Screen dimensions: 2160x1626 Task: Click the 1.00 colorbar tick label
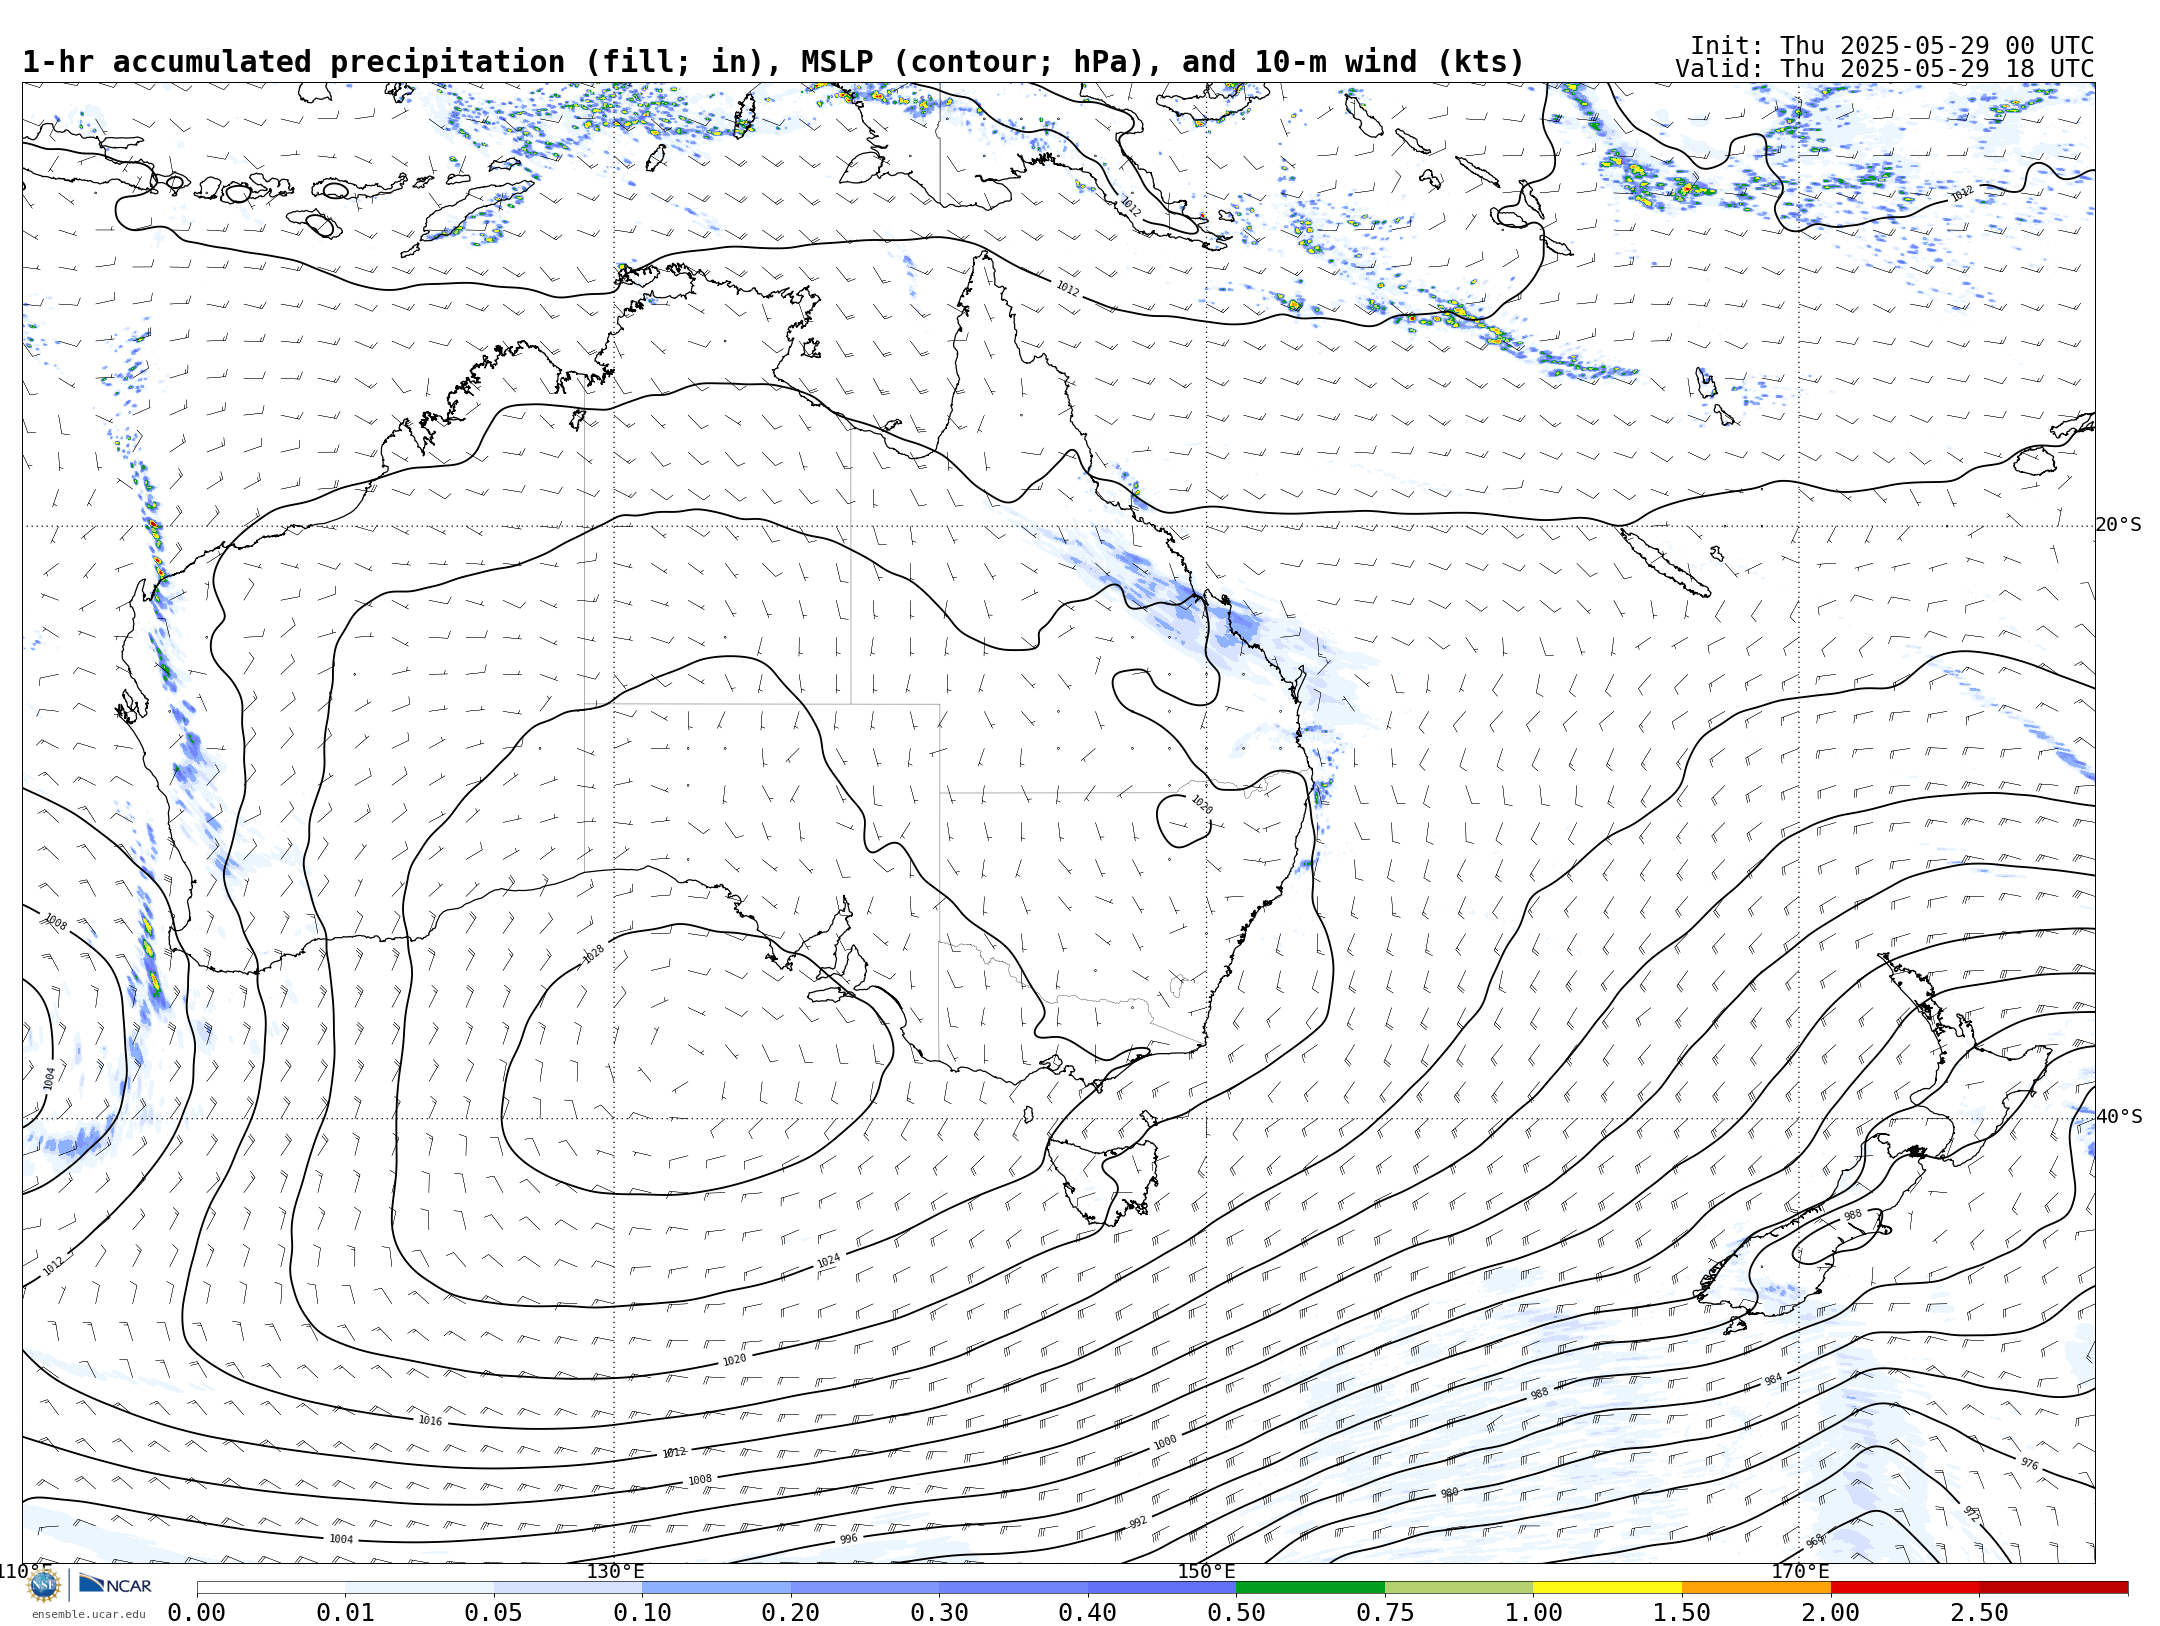tap(1533, 1613)
